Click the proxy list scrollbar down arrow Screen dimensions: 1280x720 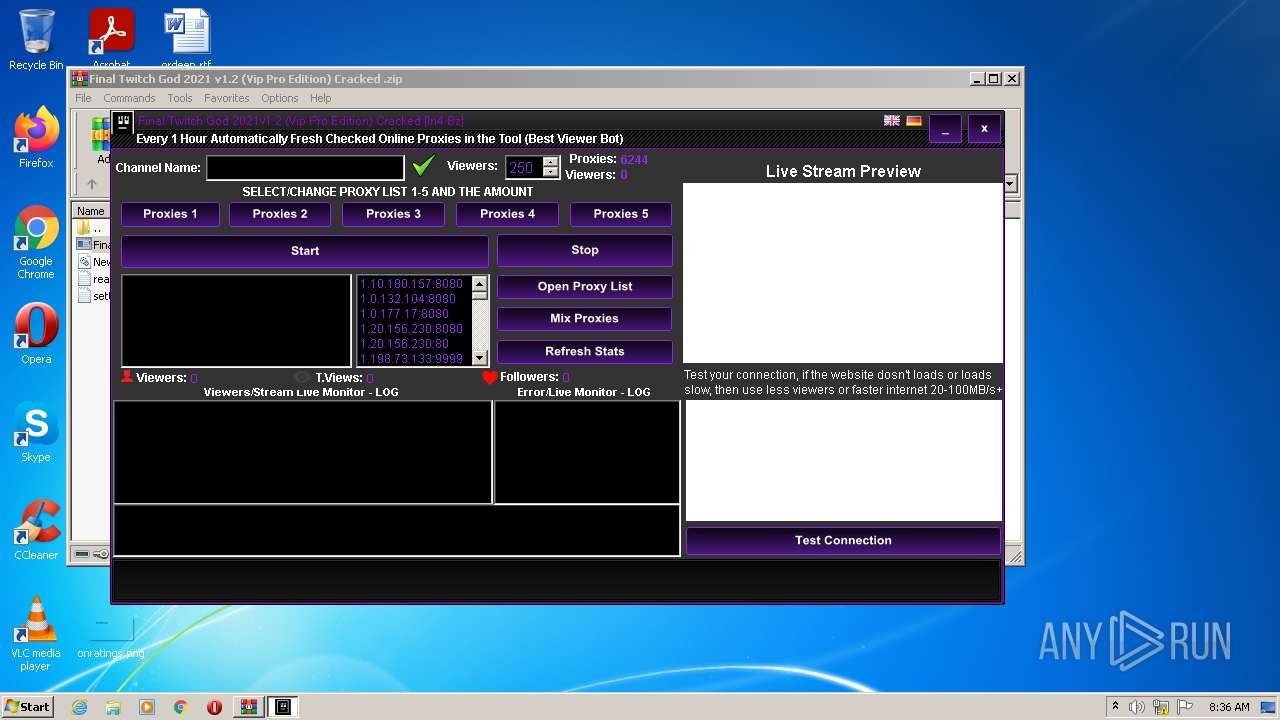pyautogui.click(x=480, y=358)
